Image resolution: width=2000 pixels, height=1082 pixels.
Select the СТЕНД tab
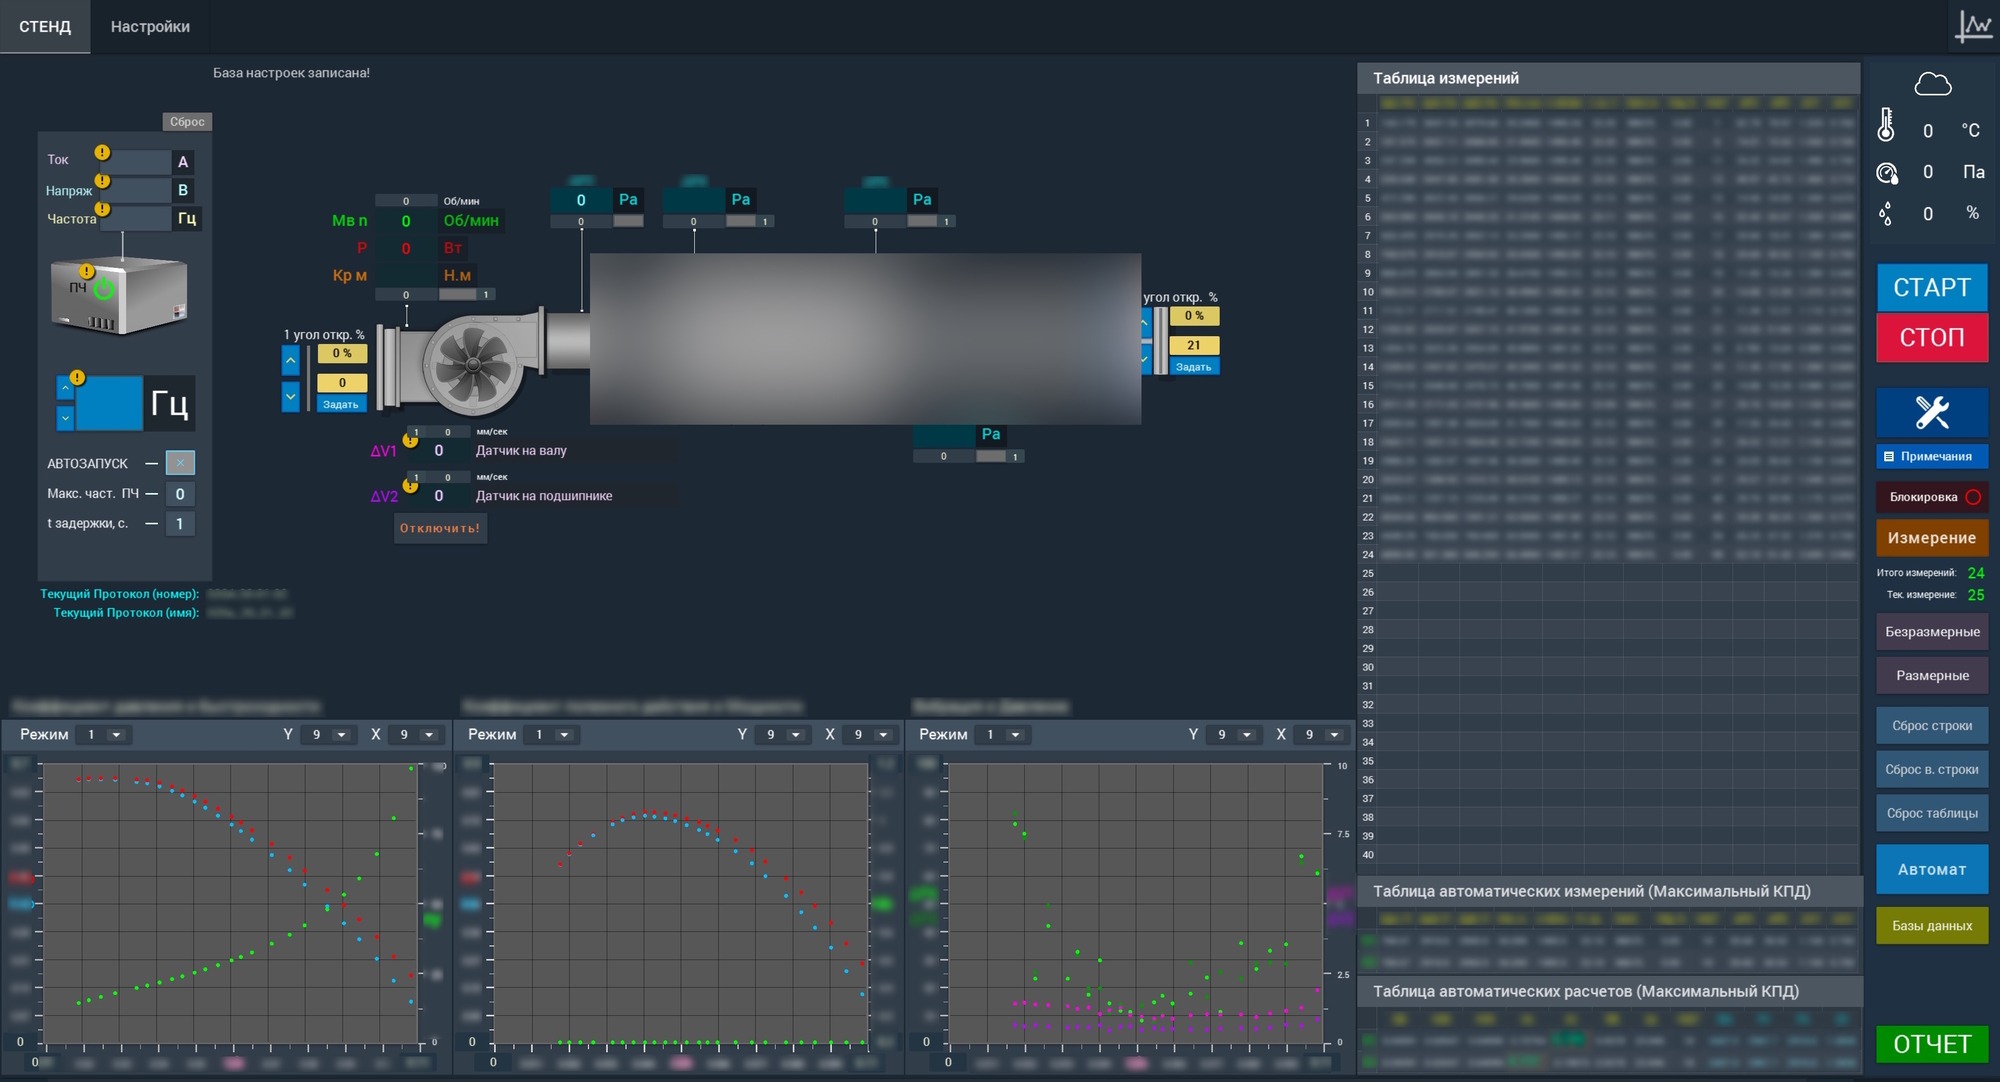(x=45, y=27)
